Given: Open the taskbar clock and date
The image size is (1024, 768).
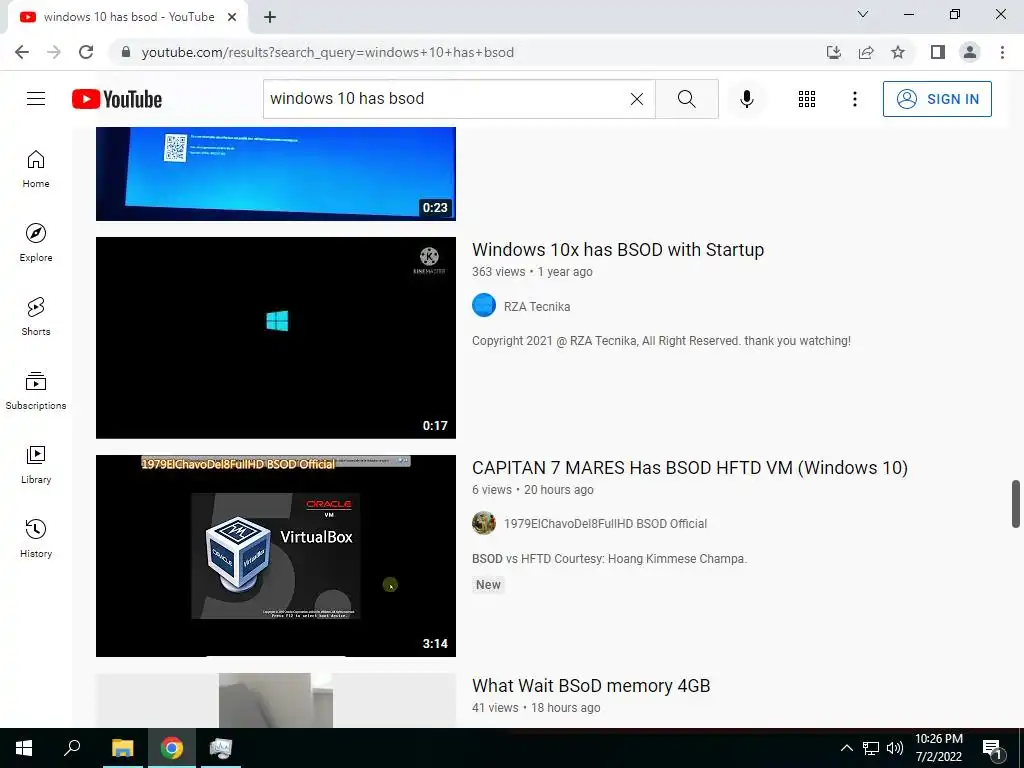Looking at the screenshot, I should (938, 748).
